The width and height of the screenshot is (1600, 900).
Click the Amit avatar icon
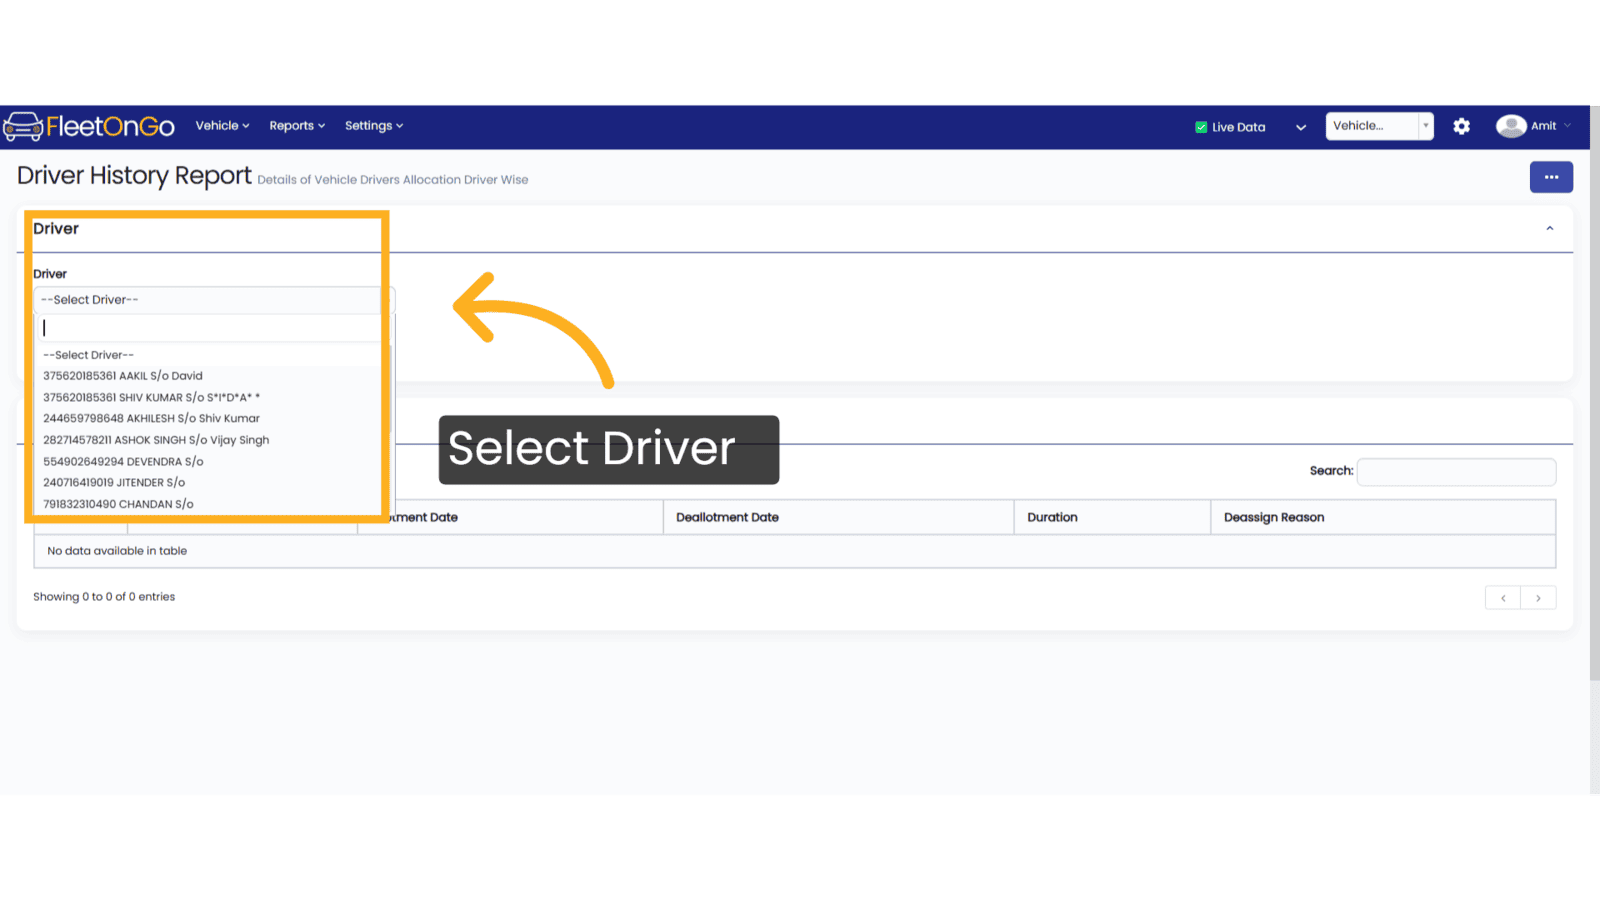1511,126
